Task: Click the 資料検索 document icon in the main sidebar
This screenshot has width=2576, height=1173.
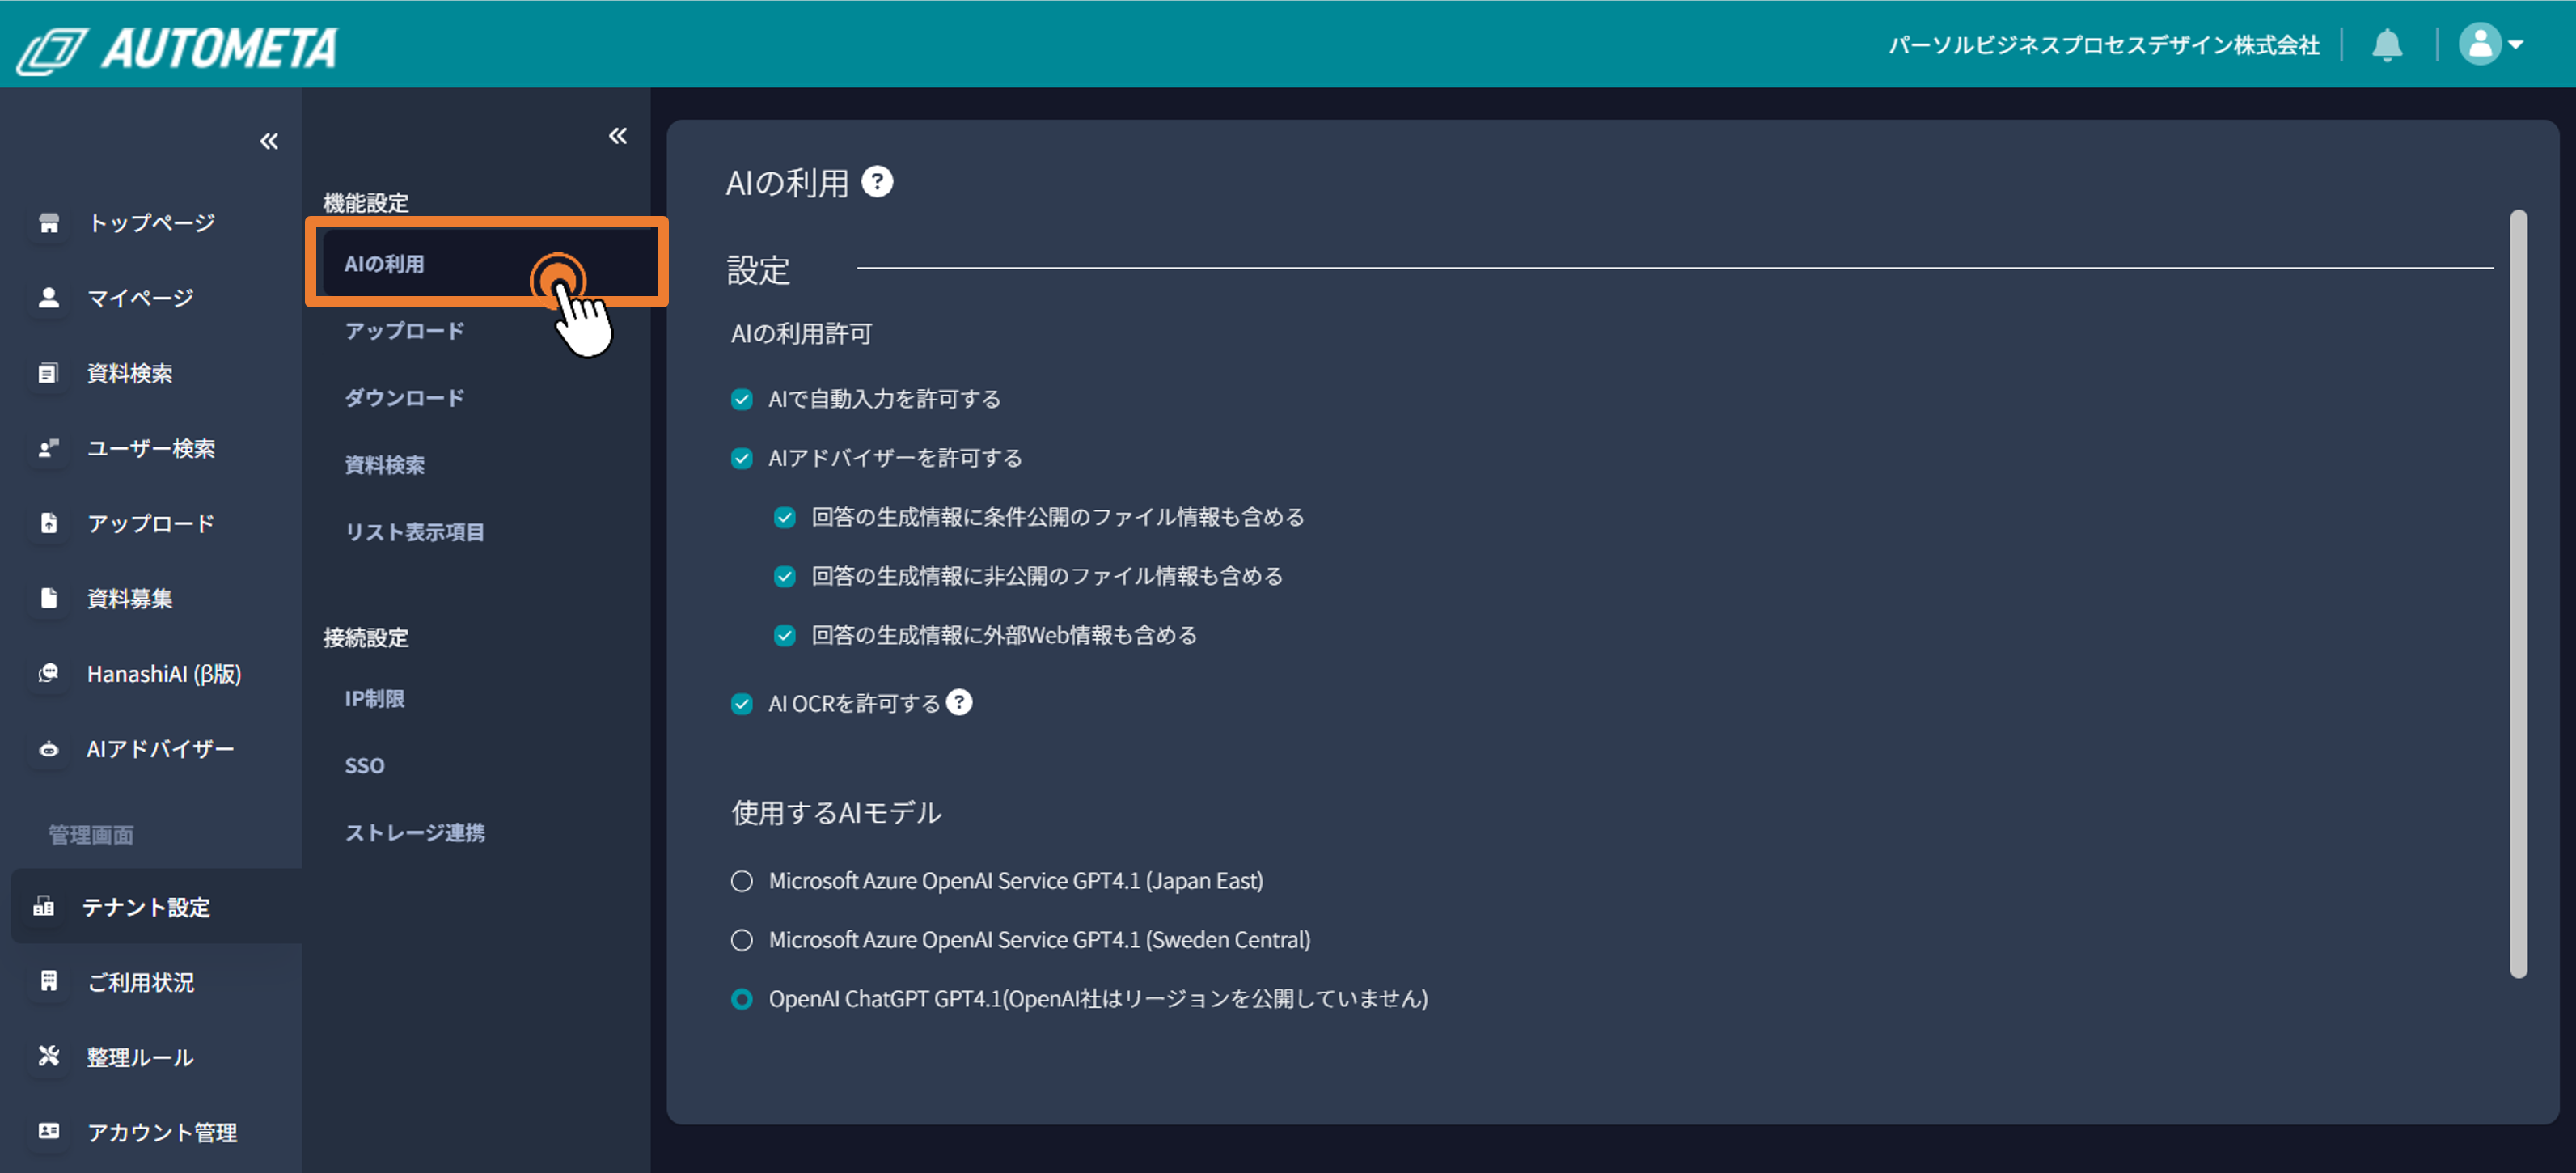Action: point(49,373)
